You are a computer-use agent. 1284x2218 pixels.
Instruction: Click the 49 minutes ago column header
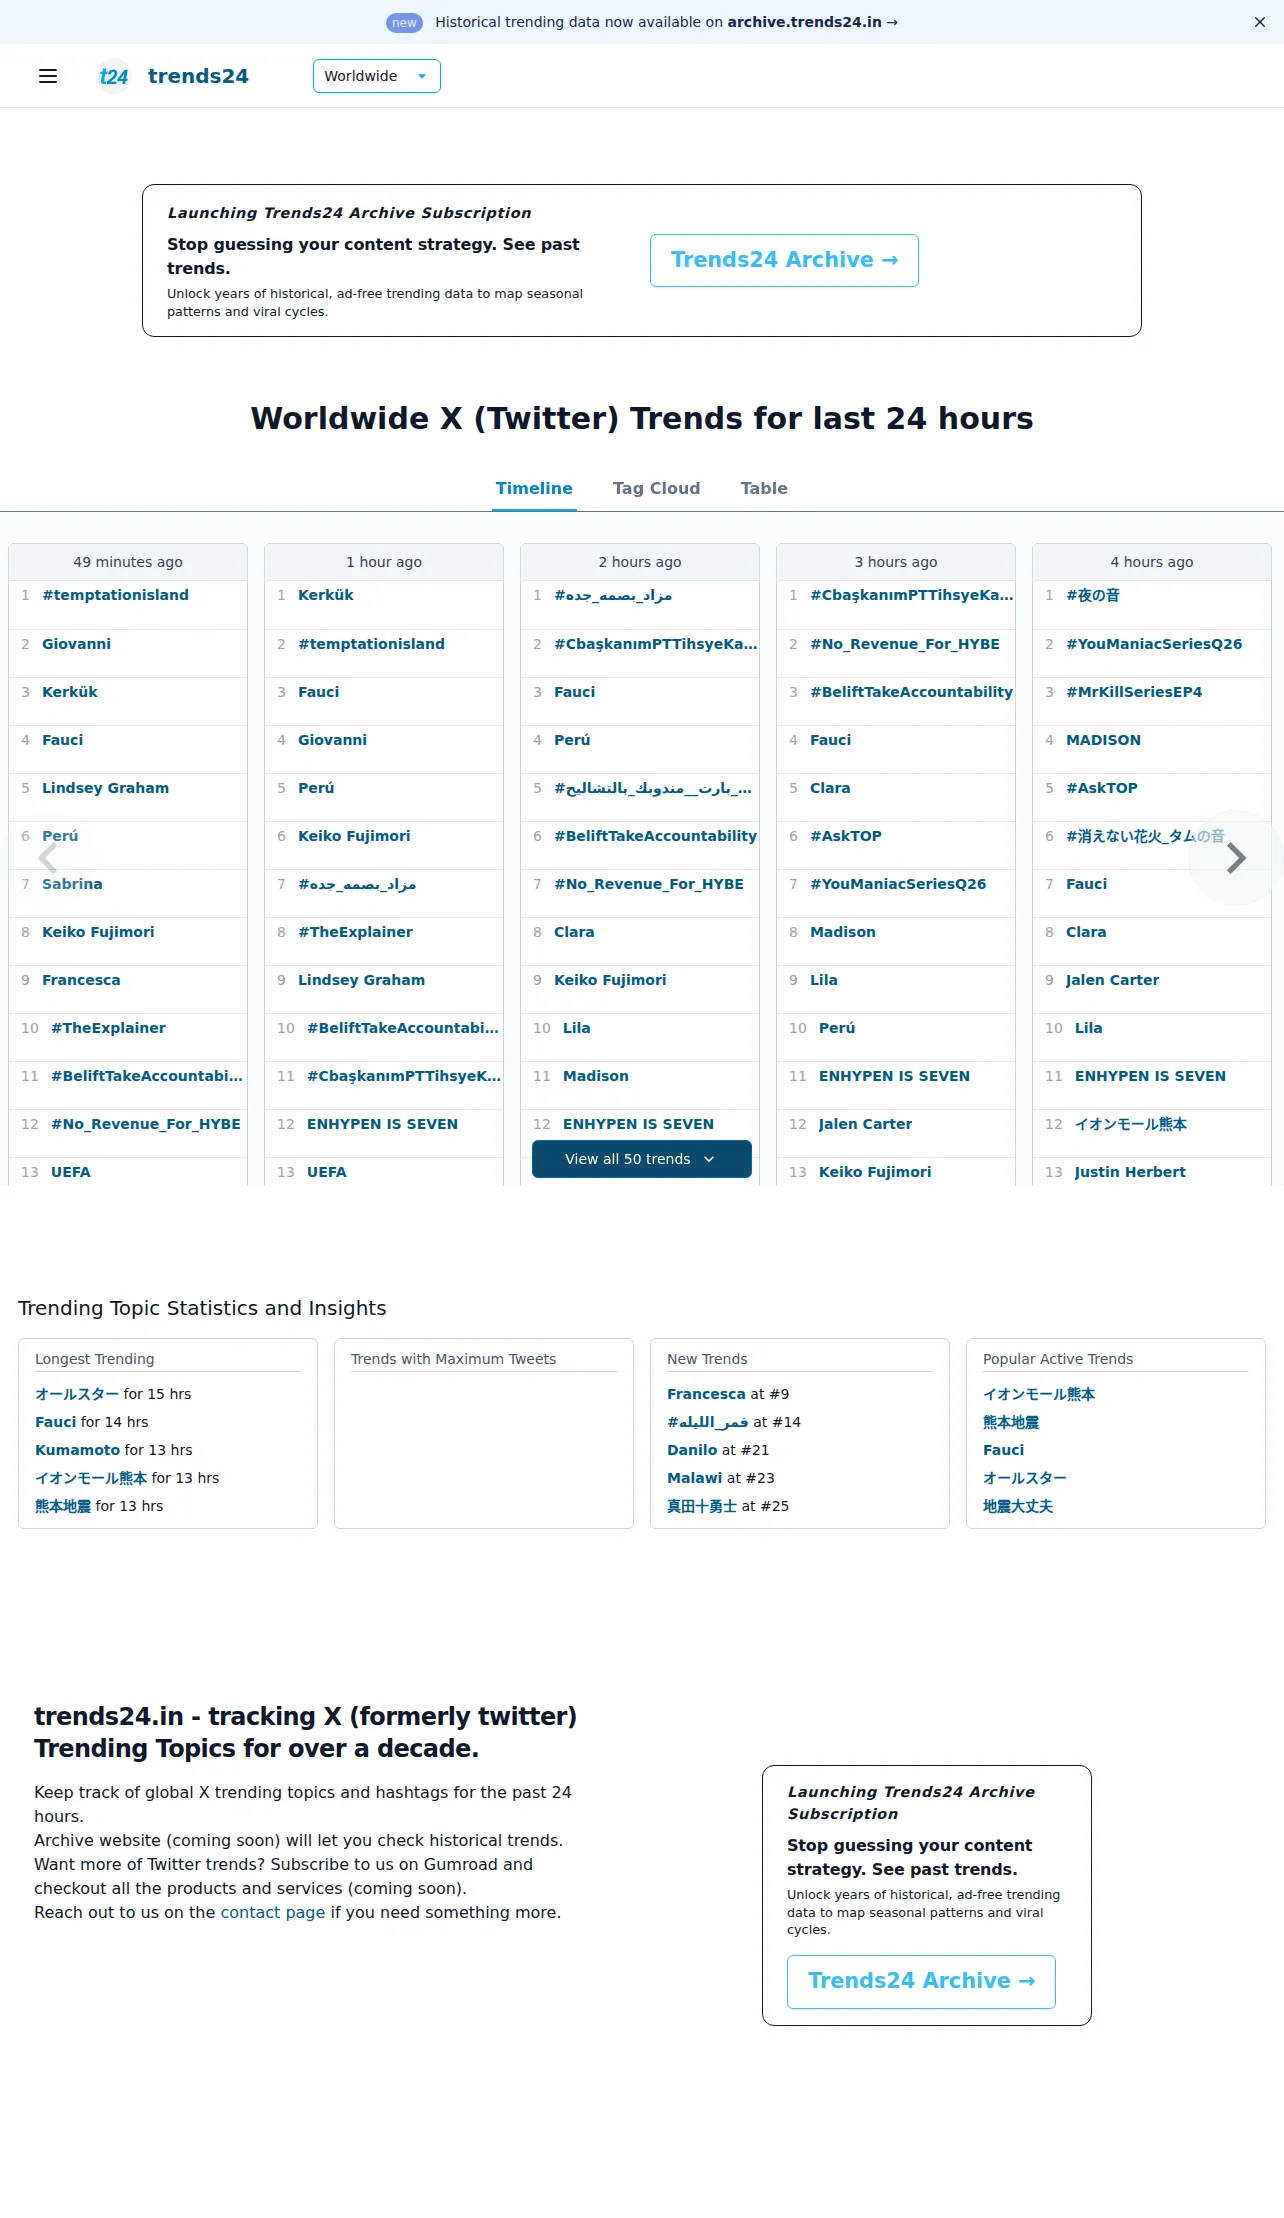coord(128,562)
